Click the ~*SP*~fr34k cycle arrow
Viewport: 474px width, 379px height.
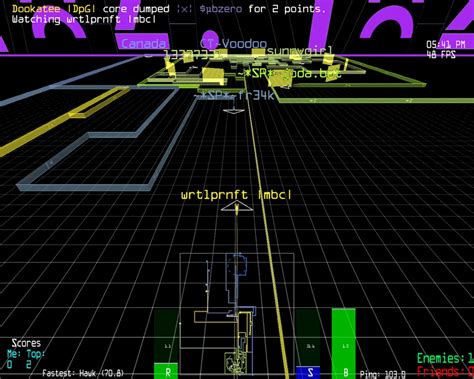234,111
